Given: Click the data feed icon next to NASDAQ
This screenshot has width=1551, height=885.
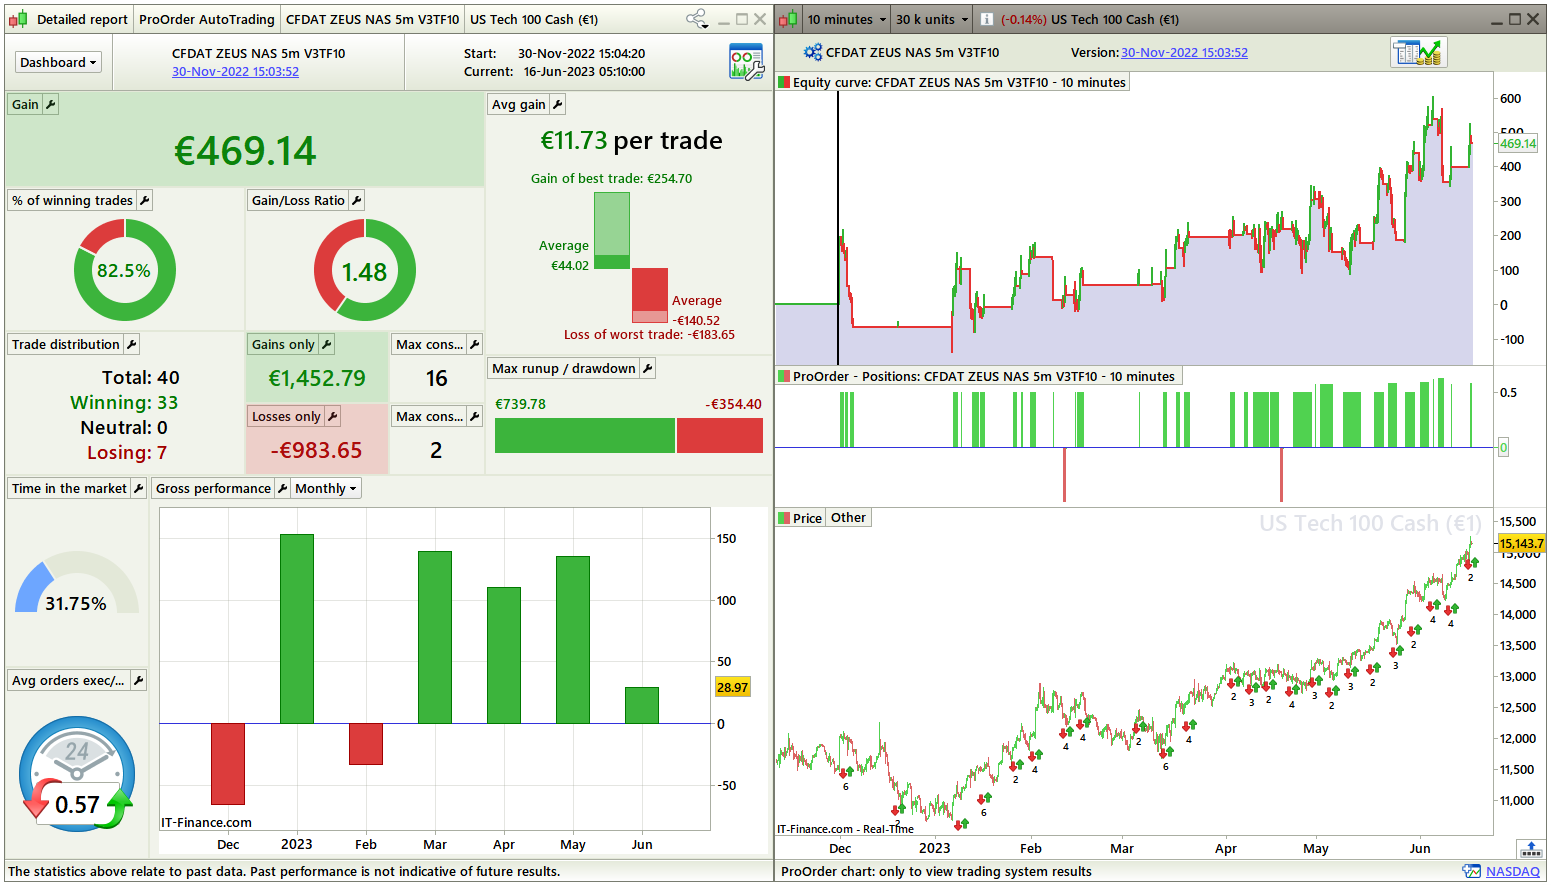Looking at the screenshot, I should [x=1471, y=871].
